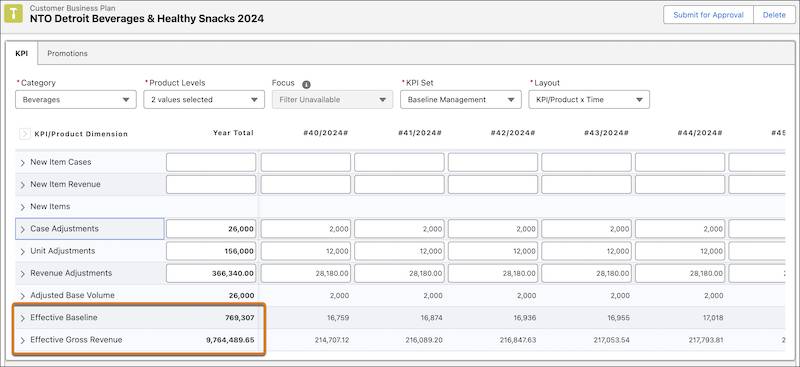Image resolution: width=800 pixels, height=367 pixels.
Task: Click New Item Cases week #44/2024# field
Action: pyautogui.click(x=680, y=162)
